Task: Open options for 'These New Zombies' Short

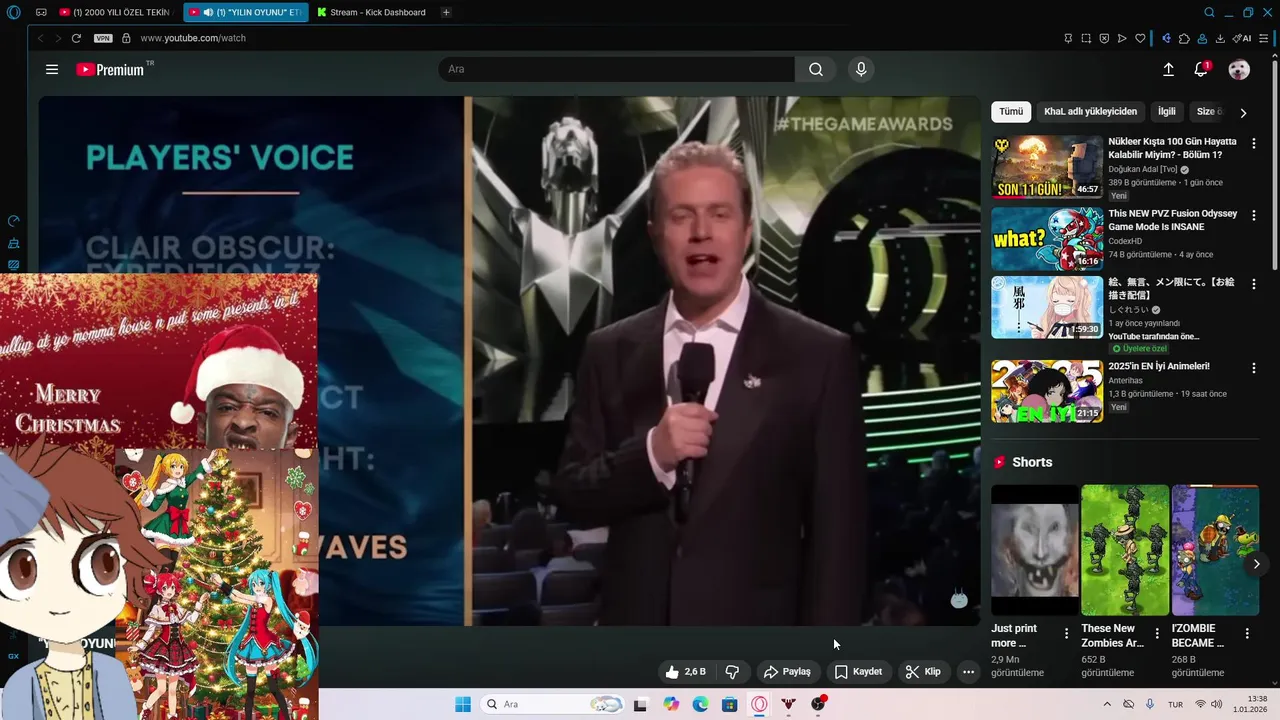Action: click(1157, 634)
